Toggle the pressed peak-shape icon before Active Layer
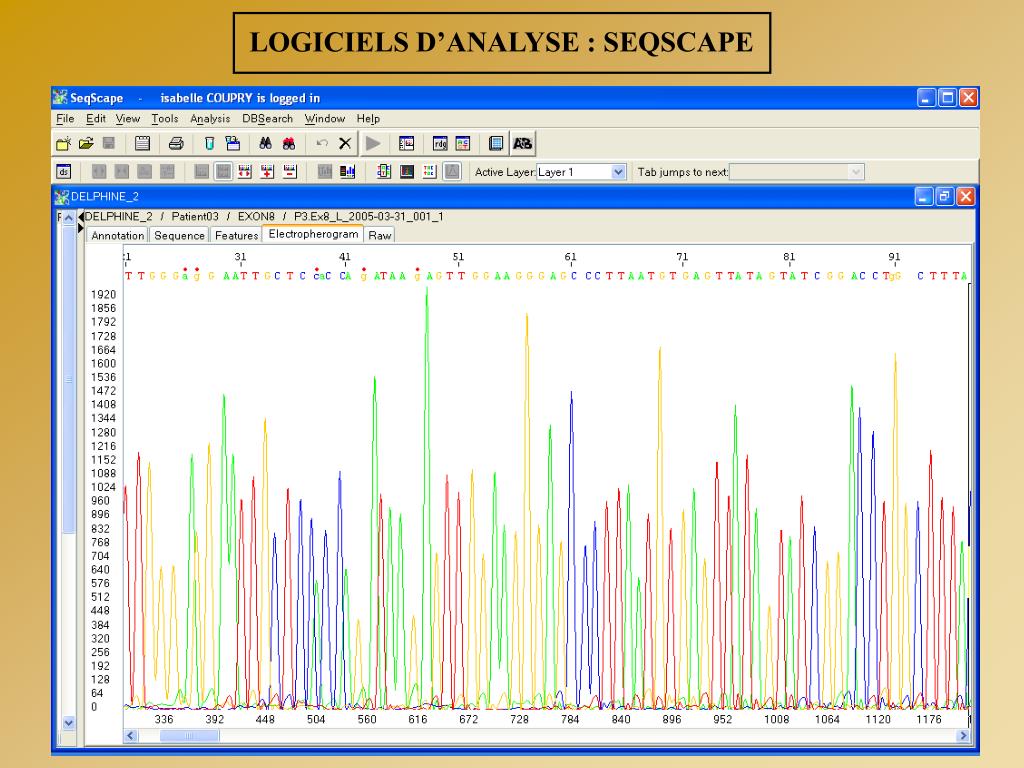The height and width of the screenshot is (768, 1024). click(452, 172)
